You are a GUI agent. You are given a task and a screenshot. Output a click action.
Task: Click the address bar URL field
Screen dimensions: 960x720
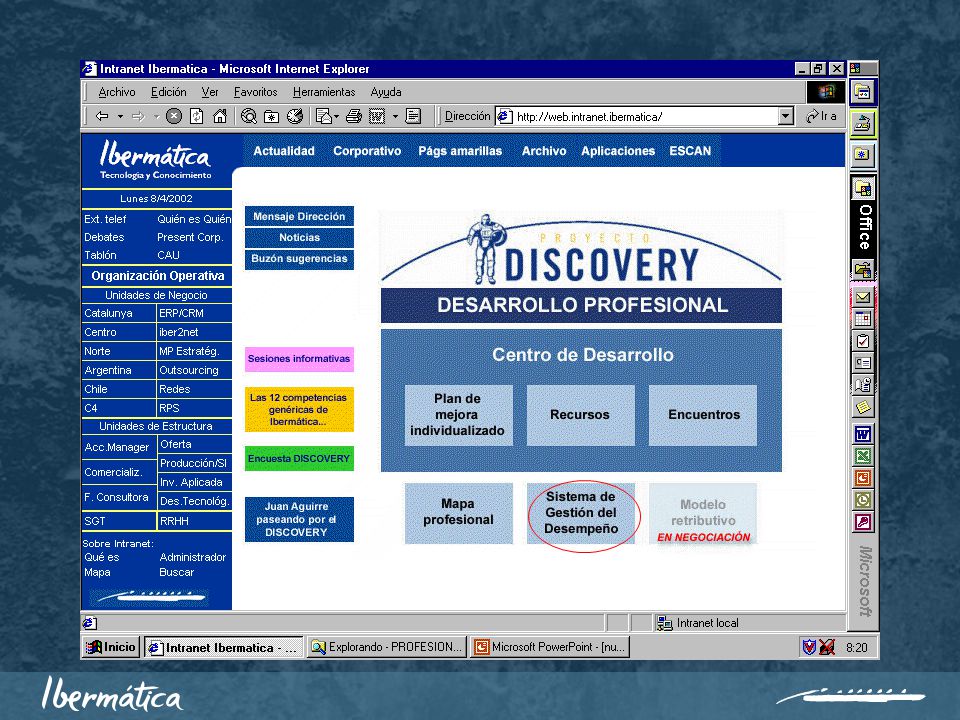coord(638,116)
